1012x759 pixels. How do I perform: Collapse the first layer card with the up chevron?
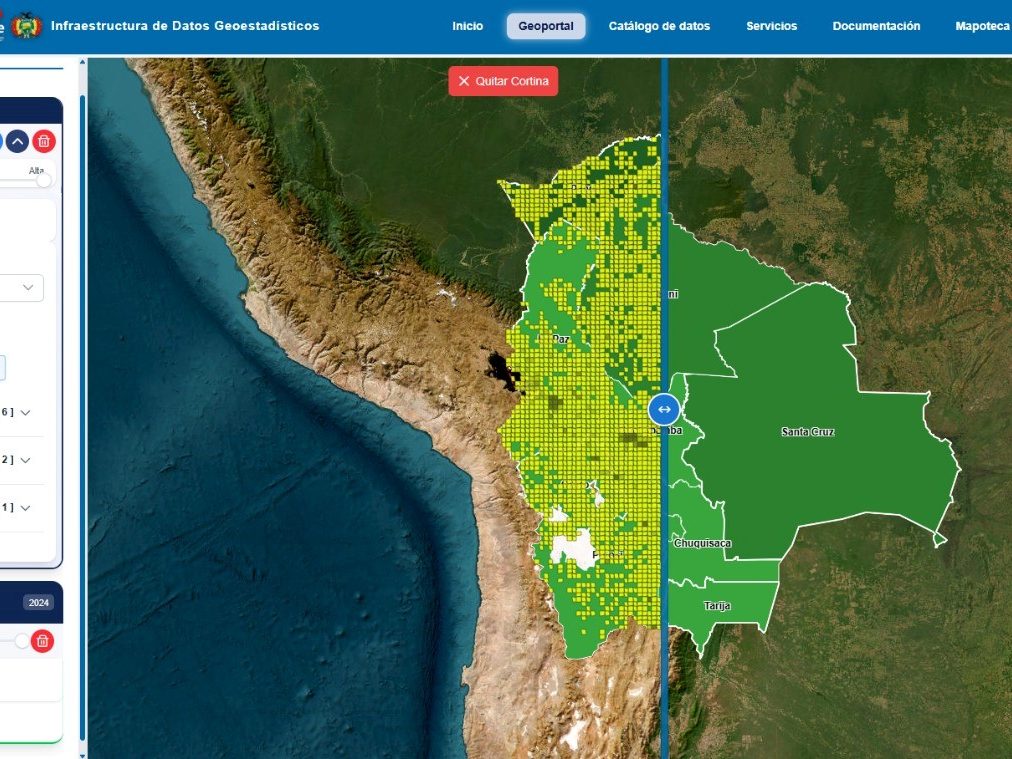click(x=18, y=141)
